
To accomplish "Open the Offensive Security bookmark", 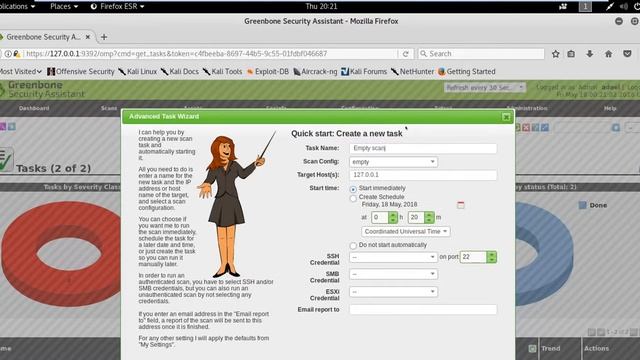I will click(81, 72).
